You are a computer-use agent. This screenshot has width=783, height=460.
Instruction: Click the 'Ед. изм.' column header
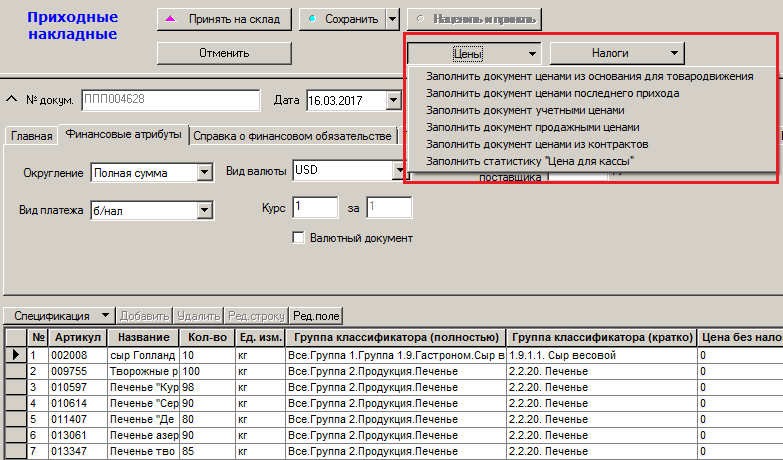260,338
